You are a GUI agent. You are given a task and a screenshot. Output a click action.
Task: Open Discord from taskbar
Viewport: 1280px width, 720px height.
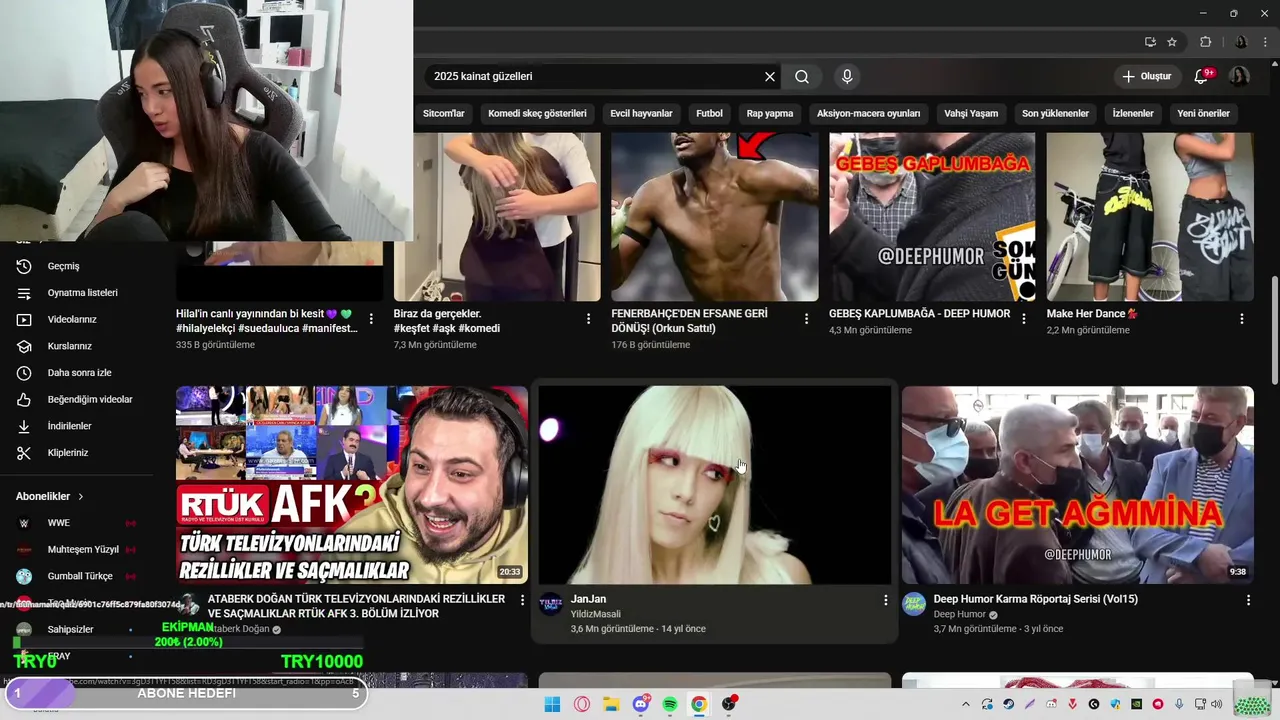coord(641,704)
